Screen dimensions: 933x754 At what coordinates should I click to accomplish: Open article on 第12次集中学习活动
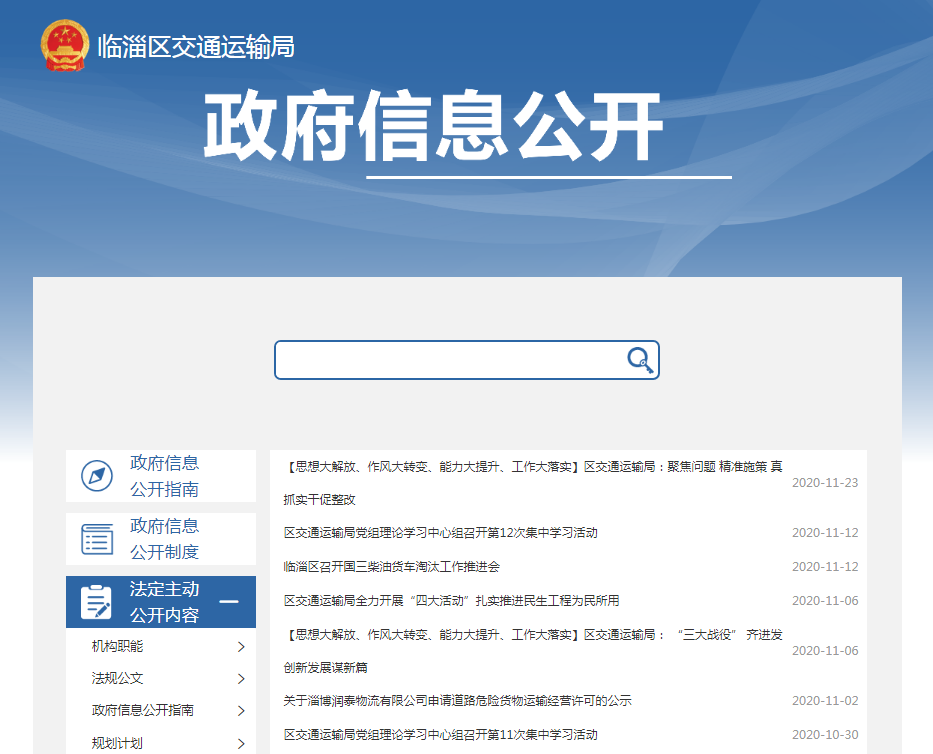coord(440,533)
